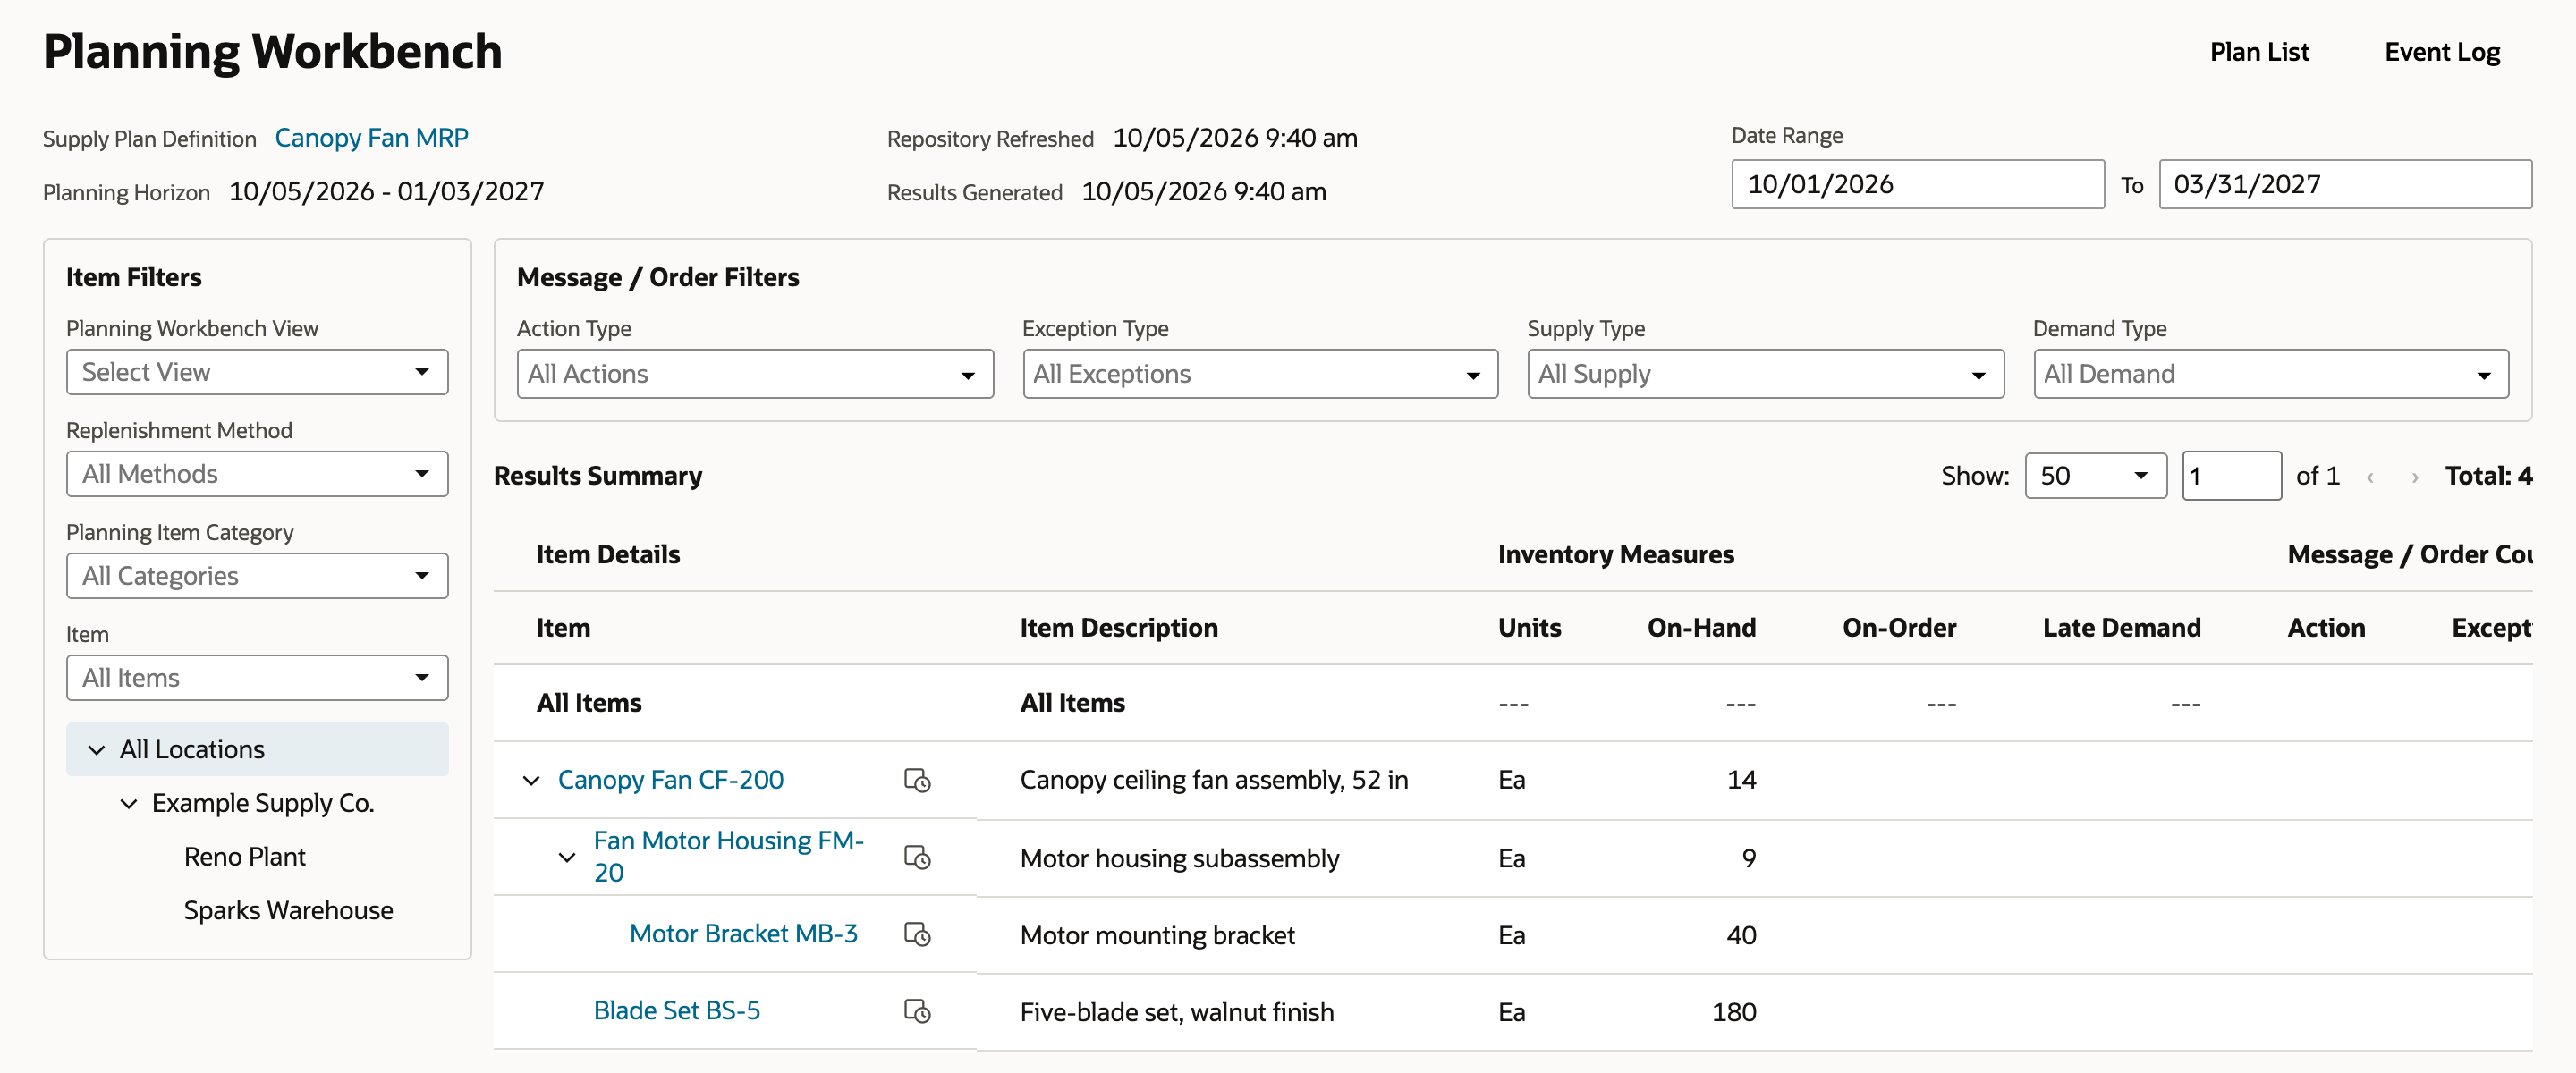Open the Event Log page
Screen dimensions: 2576x1073
point(2442,52)
